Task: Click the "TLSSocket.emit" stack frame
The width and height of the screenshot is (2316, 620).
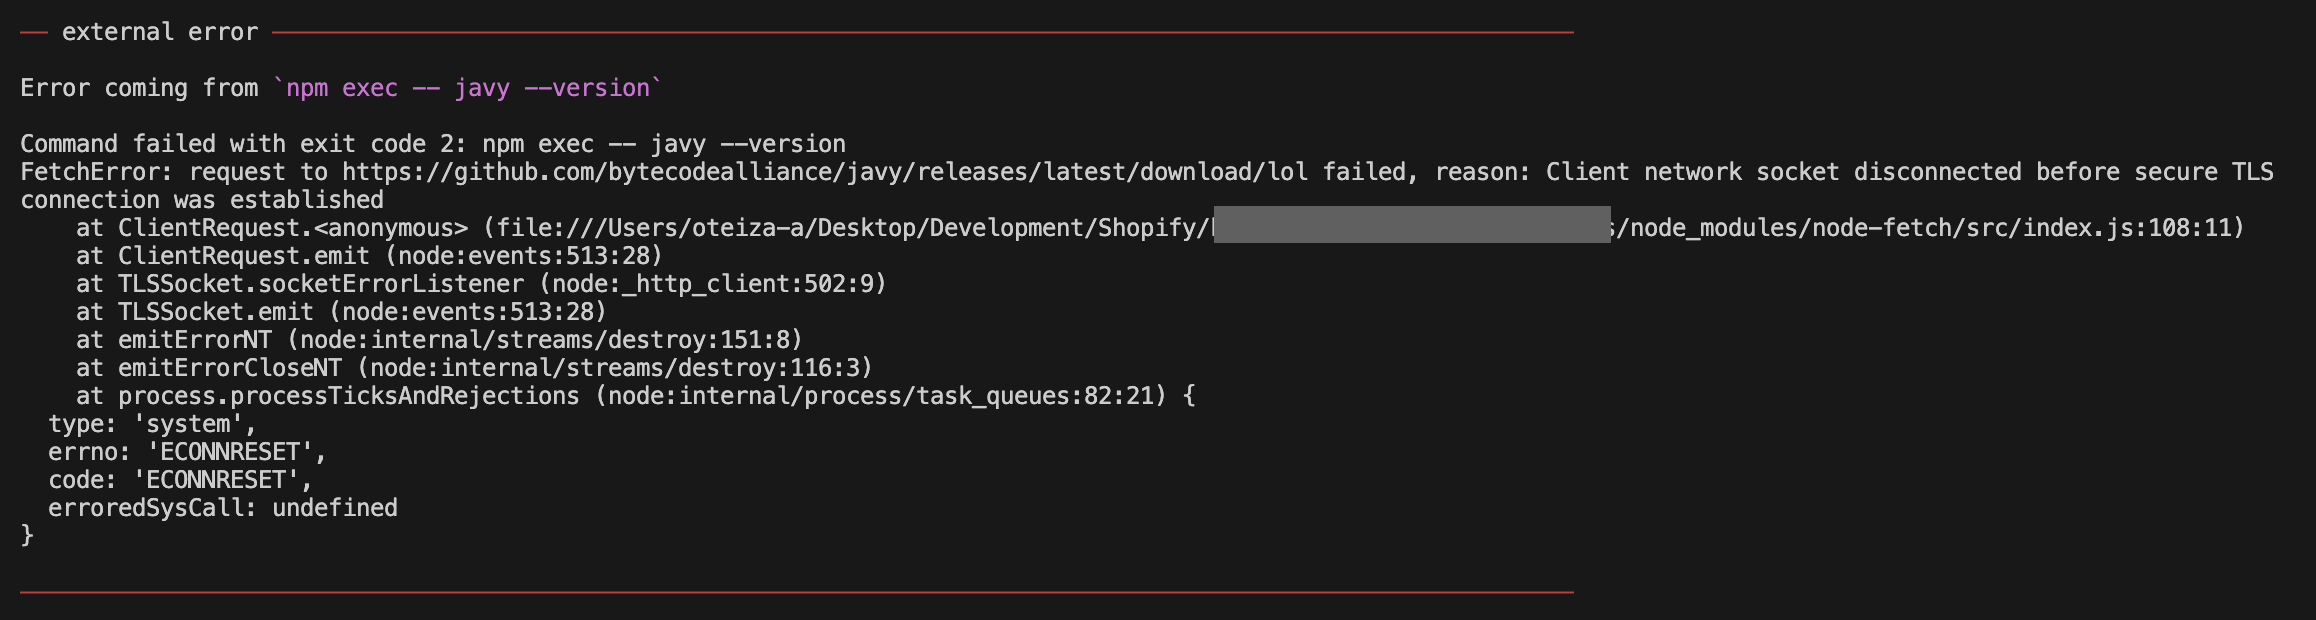Action: click(215, 312)
